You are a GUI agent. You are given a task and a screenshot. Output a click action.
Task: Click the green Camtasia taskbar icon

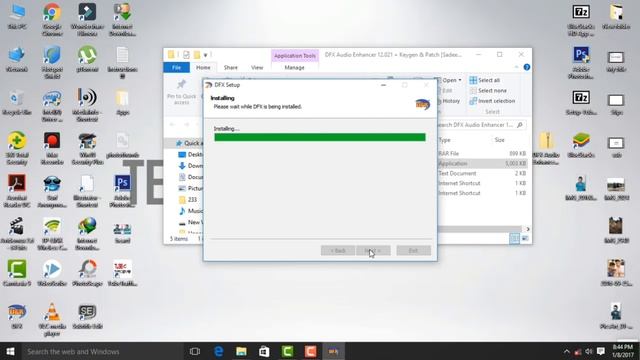pyautogui.click(x=287, y=351)
